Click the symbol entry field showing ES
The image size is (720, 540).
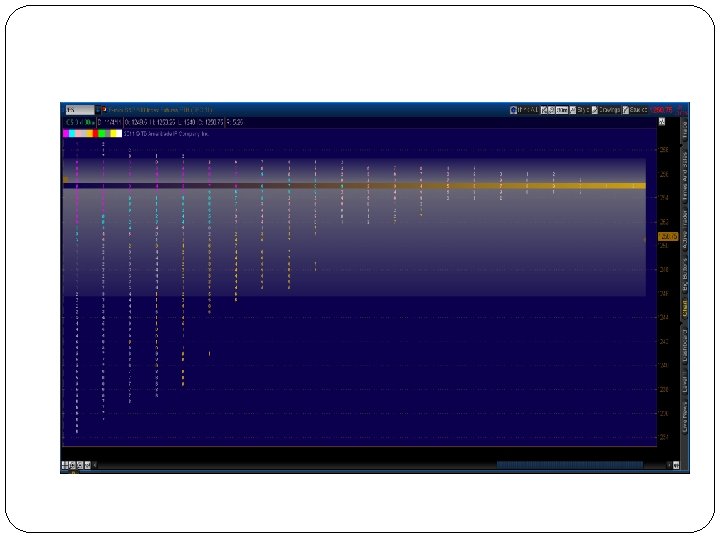pos(80,110)
